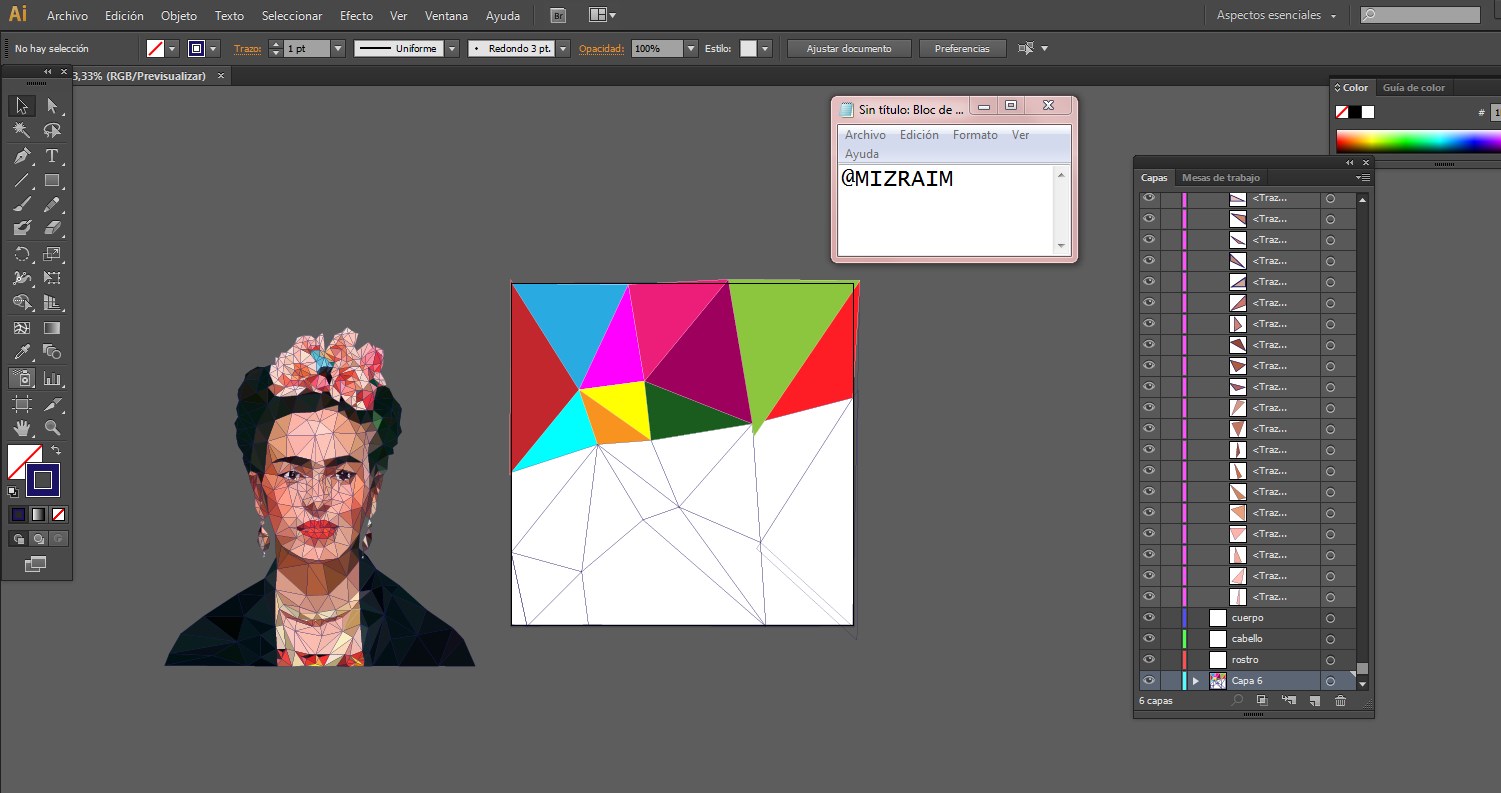Image resolution: width=1501 pixels, height=793 pixels.
Task: Select the Zoom magnifier tool
Action: (x=52, y=428)
